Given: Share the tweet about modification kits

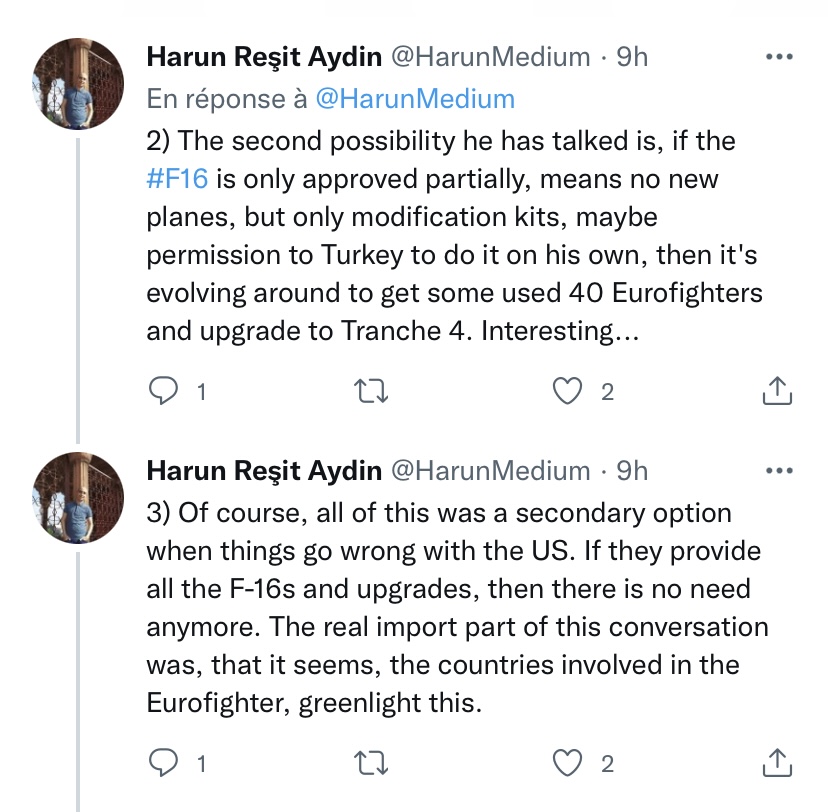Looking at the screenshot, I should (x=777, y=392).
